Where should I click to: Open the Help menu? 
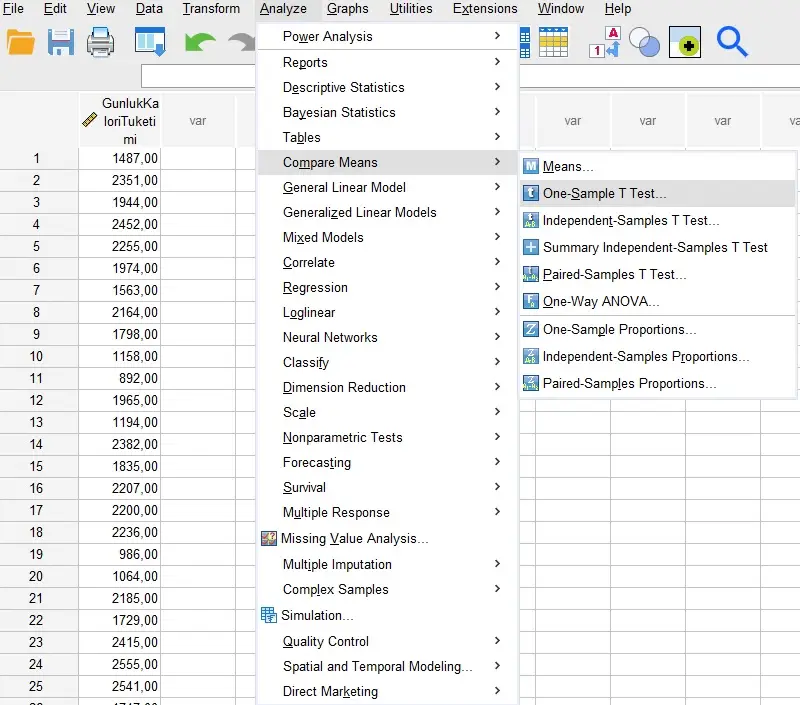618,9
